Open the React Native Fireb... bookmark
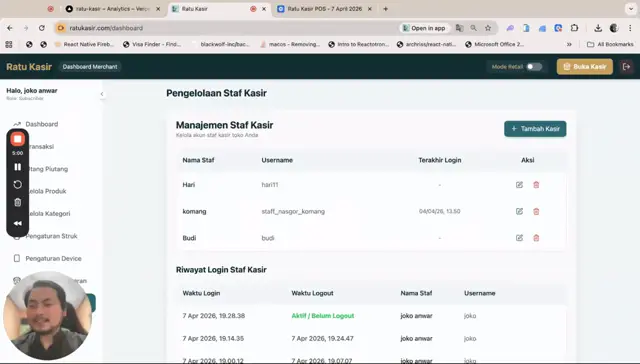 [x=84, y=44]
